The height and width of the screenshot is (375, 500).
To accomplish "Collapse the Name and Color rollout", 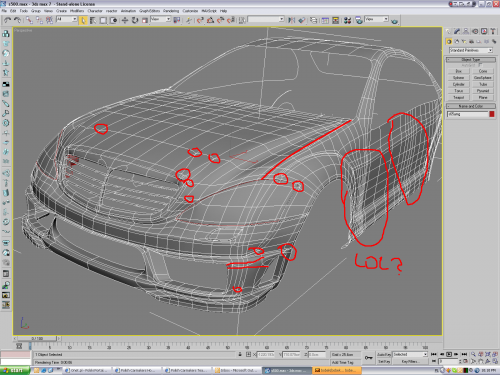I will pyautogui.click(x=471, y=106).
